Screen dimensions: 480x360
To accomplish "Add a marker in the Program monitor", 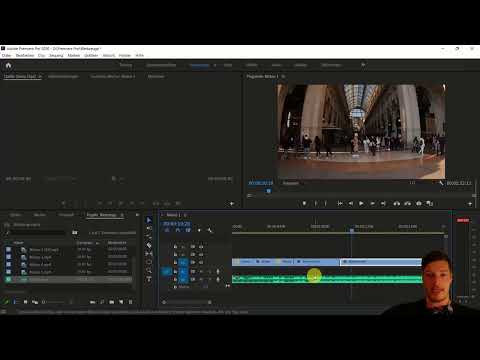I will point(304,203).
